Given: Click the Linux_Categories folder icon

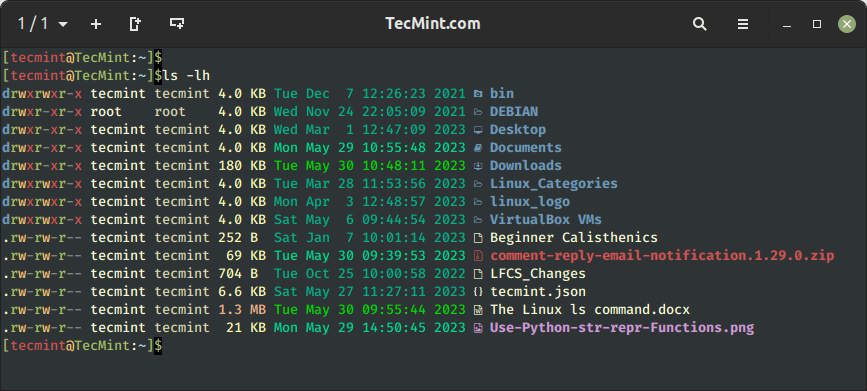Looking at the screenshot, I should click(478, 184).
